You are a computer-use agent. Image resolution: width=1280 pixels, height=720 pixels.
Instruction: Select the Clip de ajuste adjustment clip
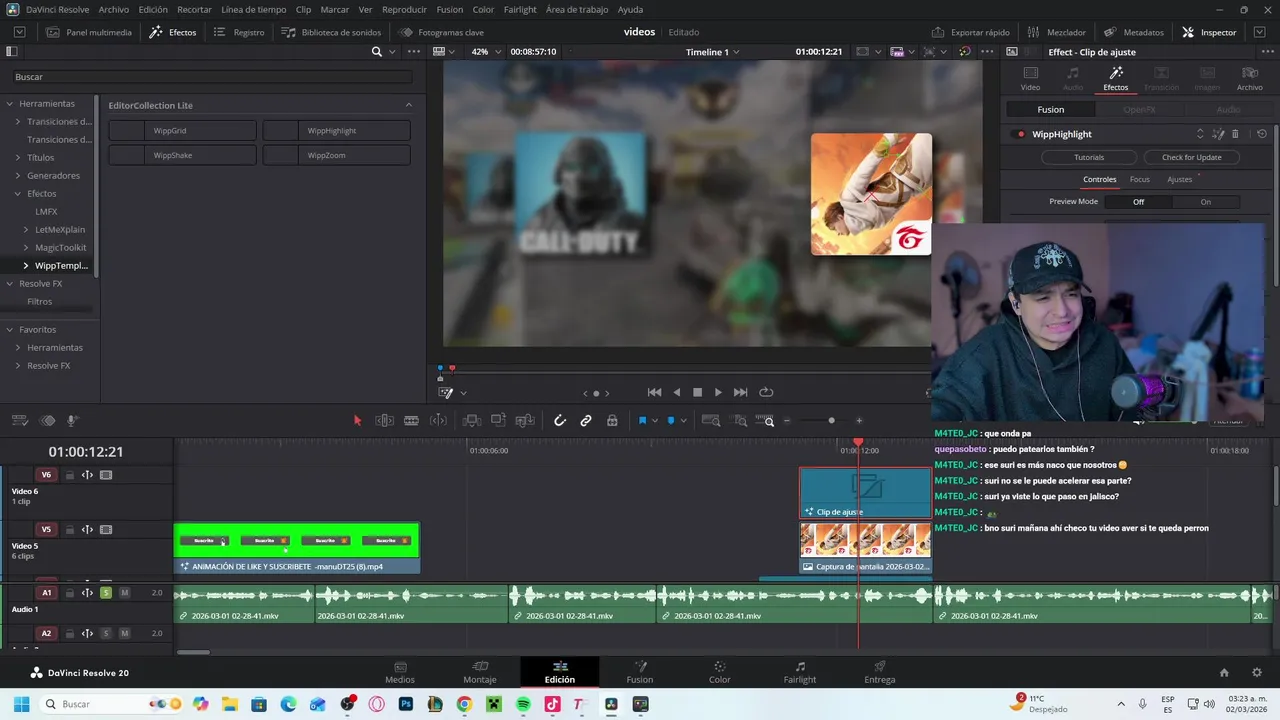pyautogui.click(x=865, y=493)
